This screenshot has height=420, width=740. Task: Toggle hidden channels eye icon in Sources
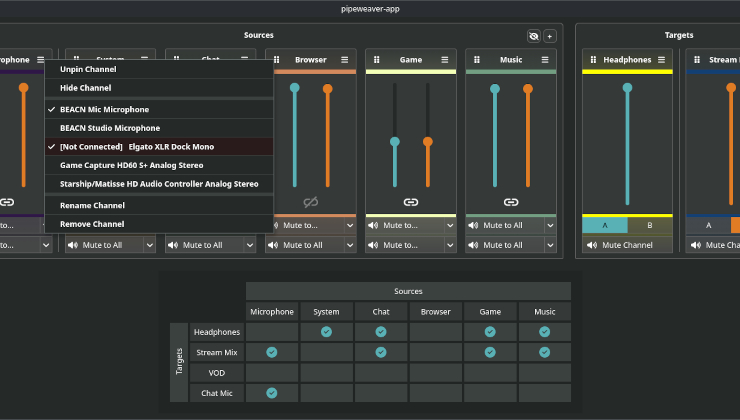[x=534, y=36]
